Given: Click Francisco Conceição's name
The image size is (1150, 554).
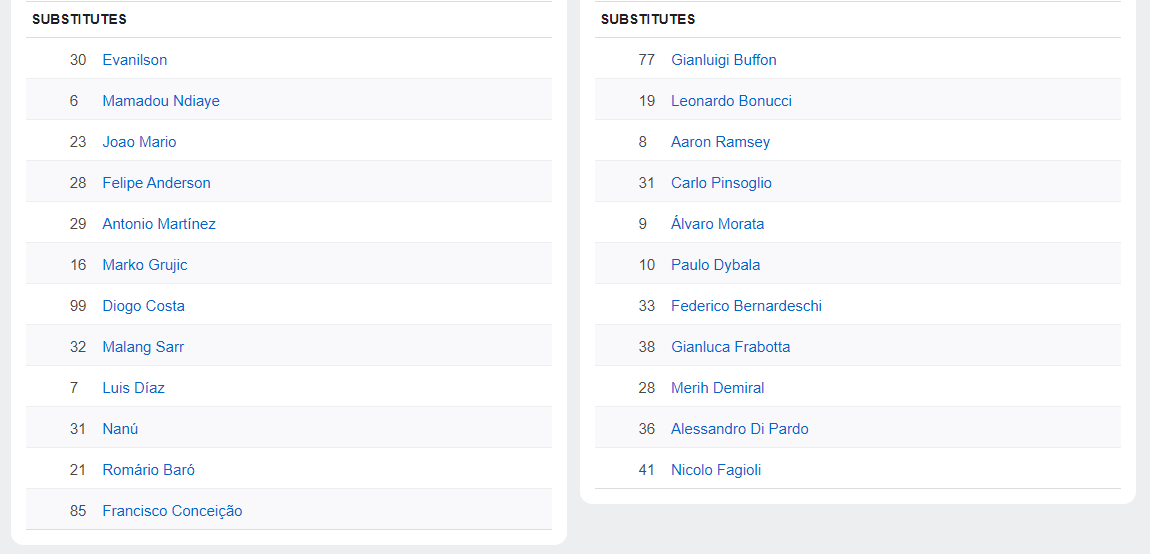Looking at the screenshot, I should [172, 511].
